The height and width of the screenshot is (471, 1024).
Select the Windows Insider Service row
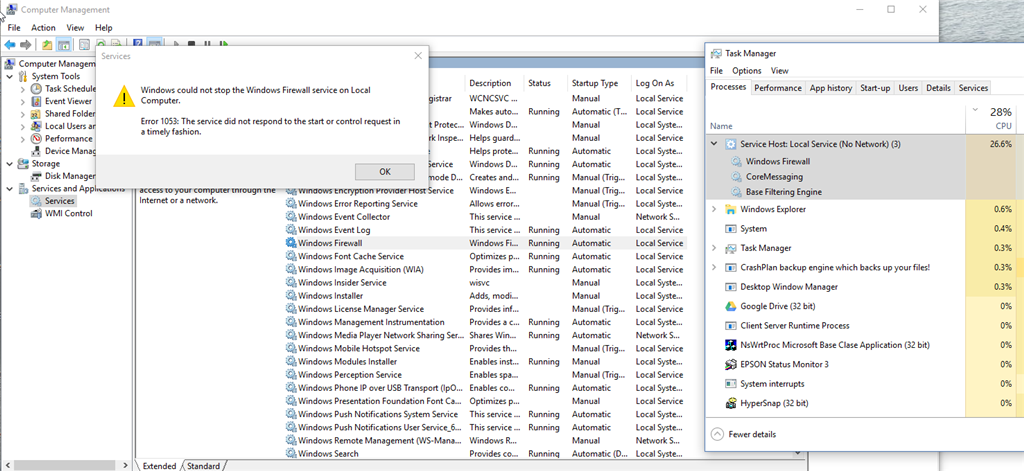pos(485,283)
